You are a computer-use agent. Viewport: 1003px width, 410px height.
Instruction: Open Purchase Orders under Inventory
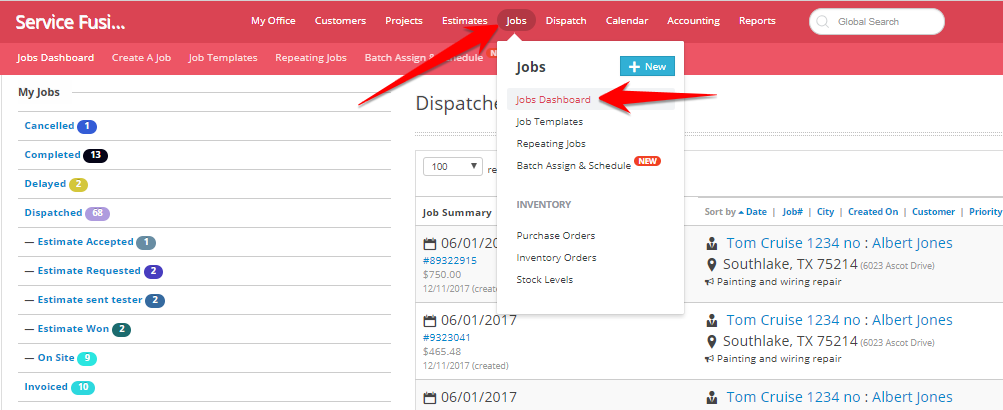pos(556,236)
